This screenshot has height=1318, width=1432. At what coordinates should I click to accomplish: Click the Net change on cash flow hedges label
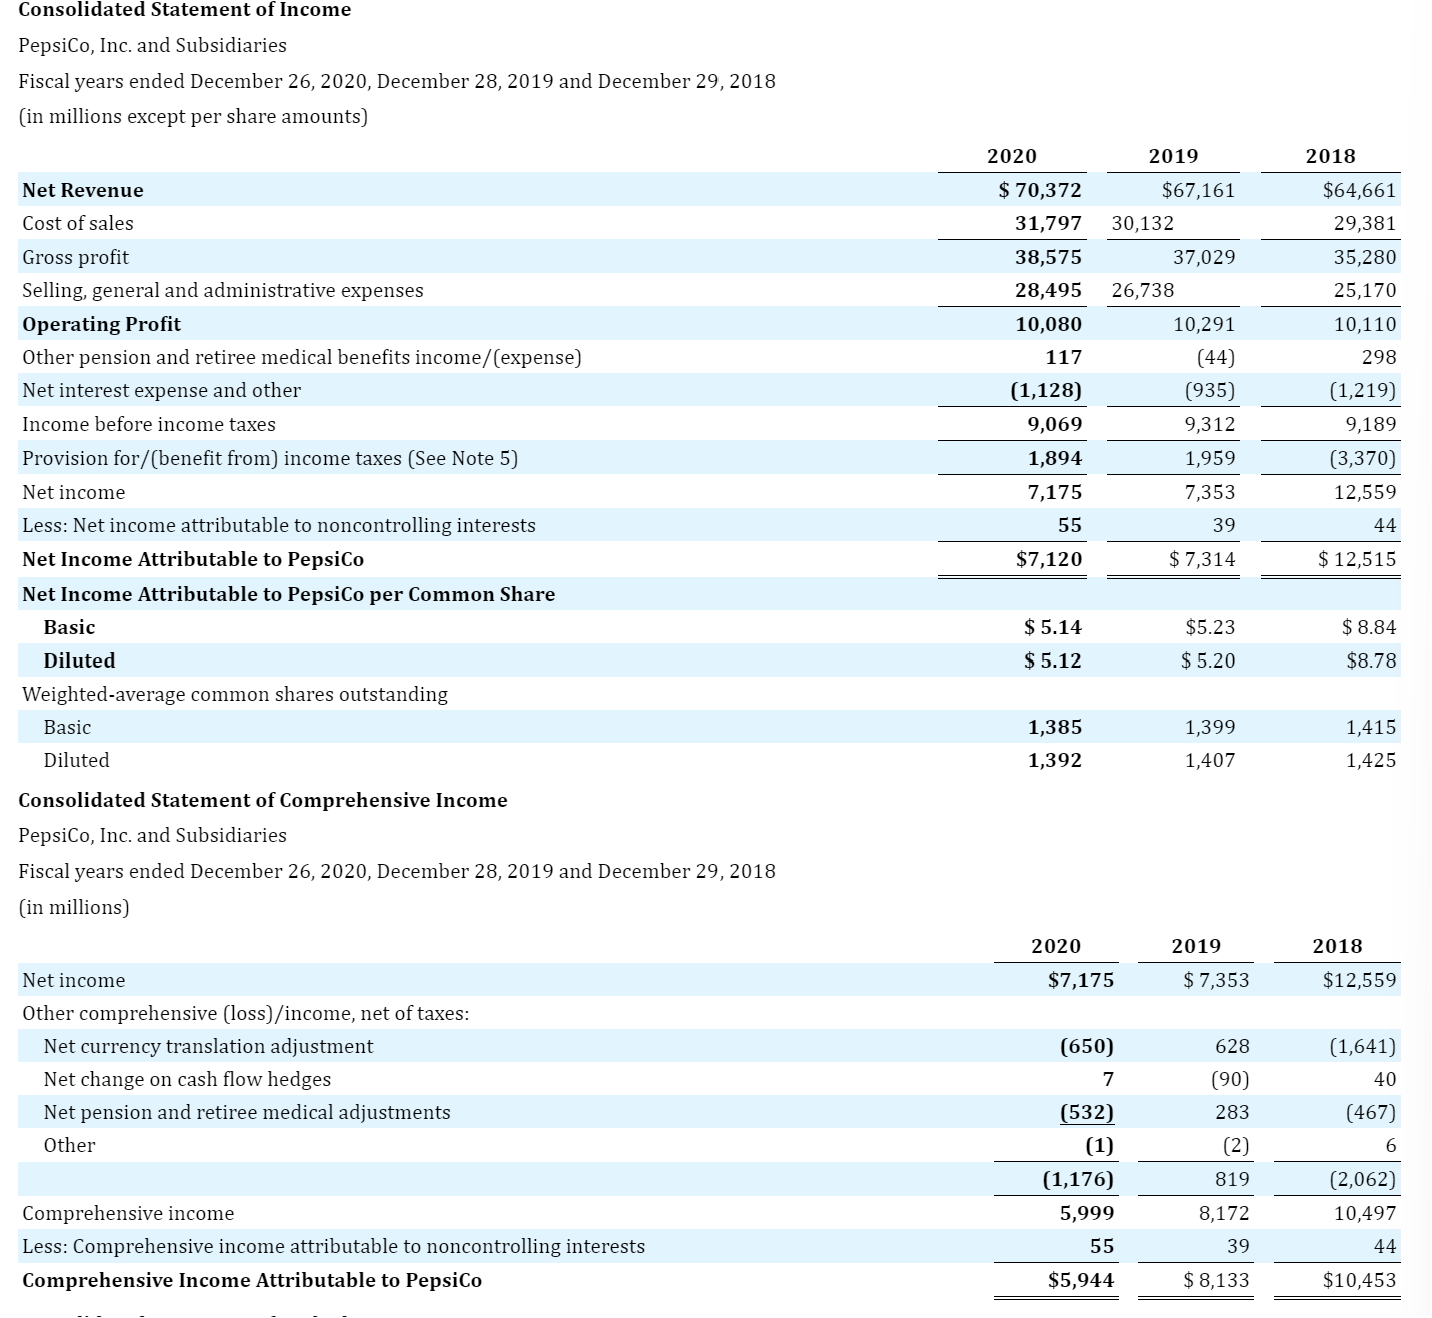point(187,1079)
